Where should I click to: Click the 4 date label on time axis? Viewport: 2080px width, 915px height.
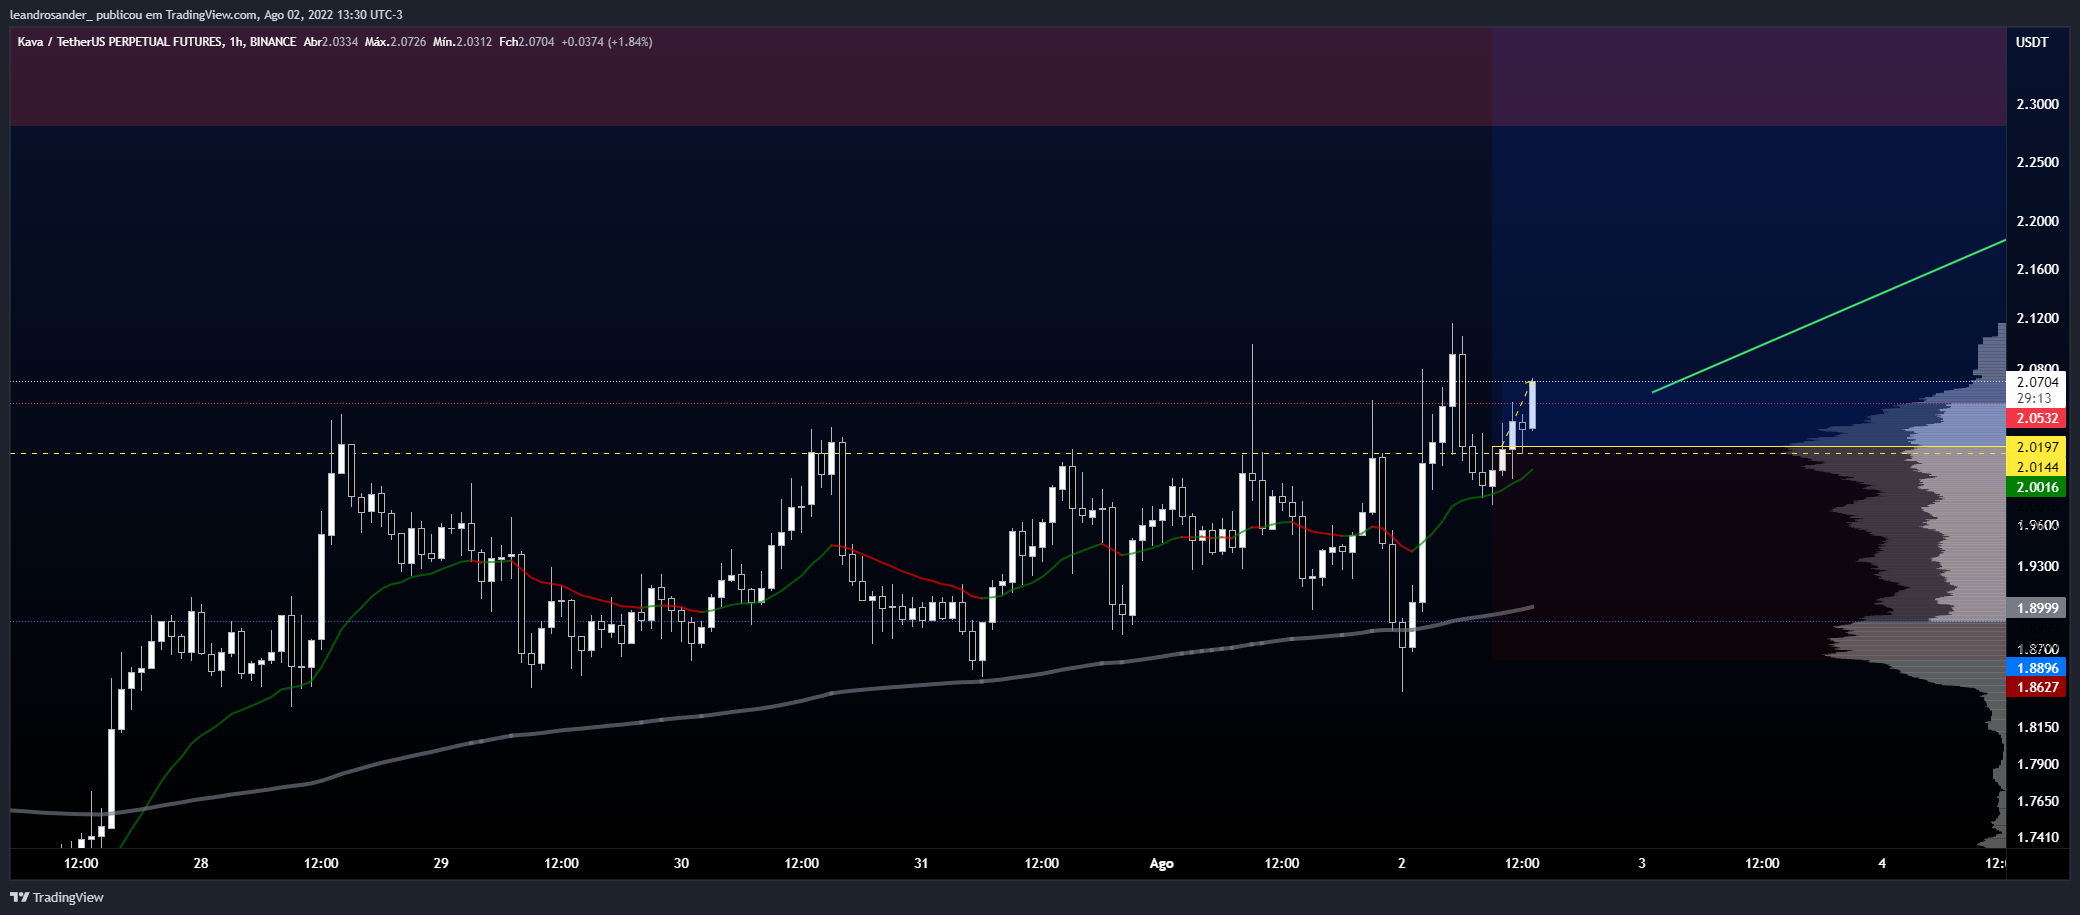tap(1882, 863)
